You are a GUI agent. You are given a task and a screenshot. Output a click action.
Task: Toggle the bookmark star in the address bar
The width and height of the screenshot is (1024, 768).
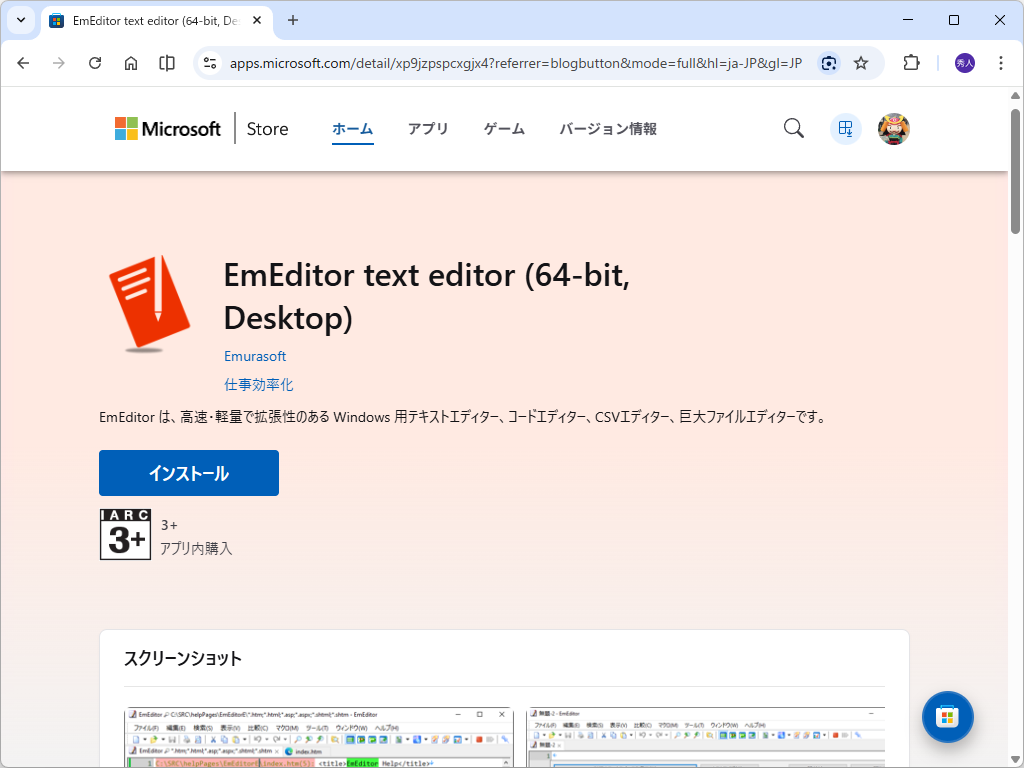[861, 62]
